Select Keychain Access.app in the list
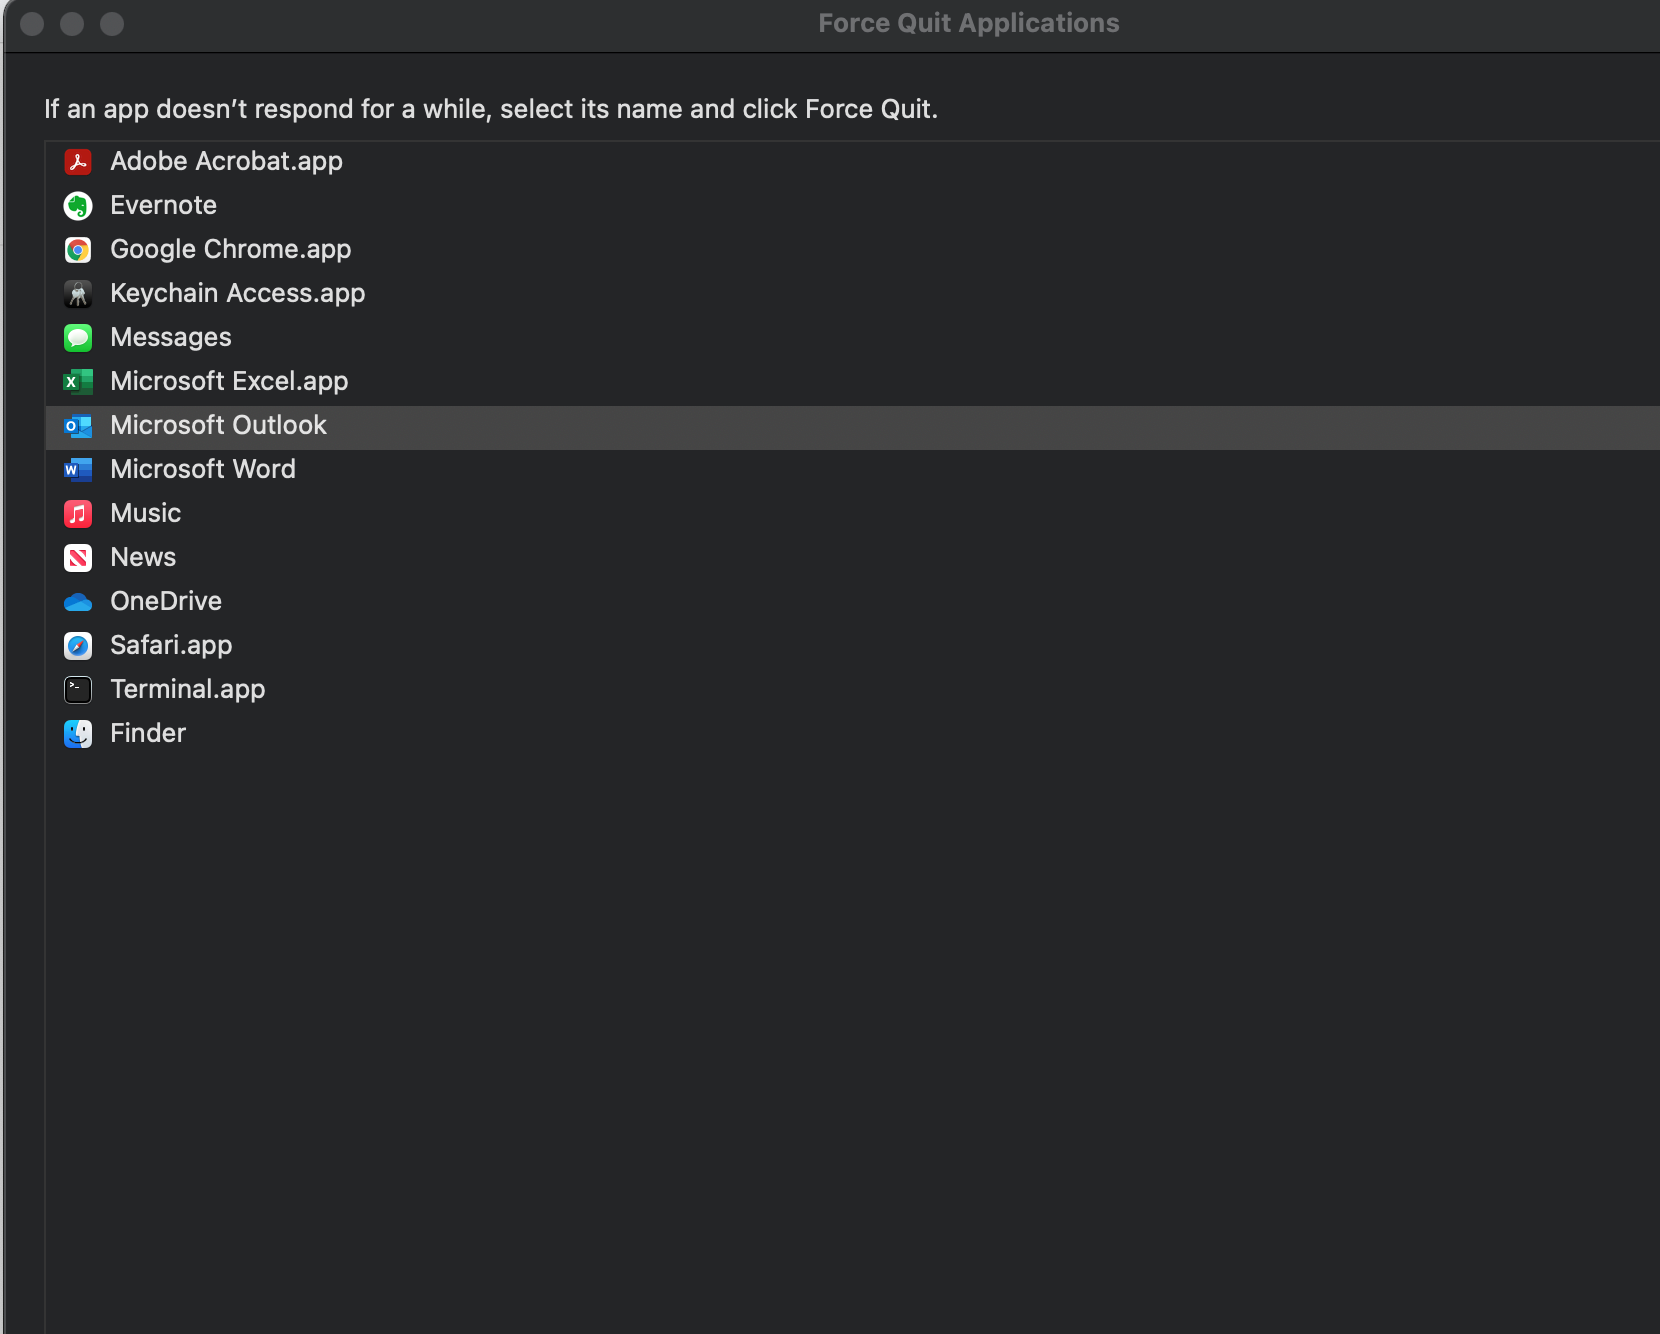Image resolution: width=1660 pixels, height=1334 pixels. click(237, 293)
